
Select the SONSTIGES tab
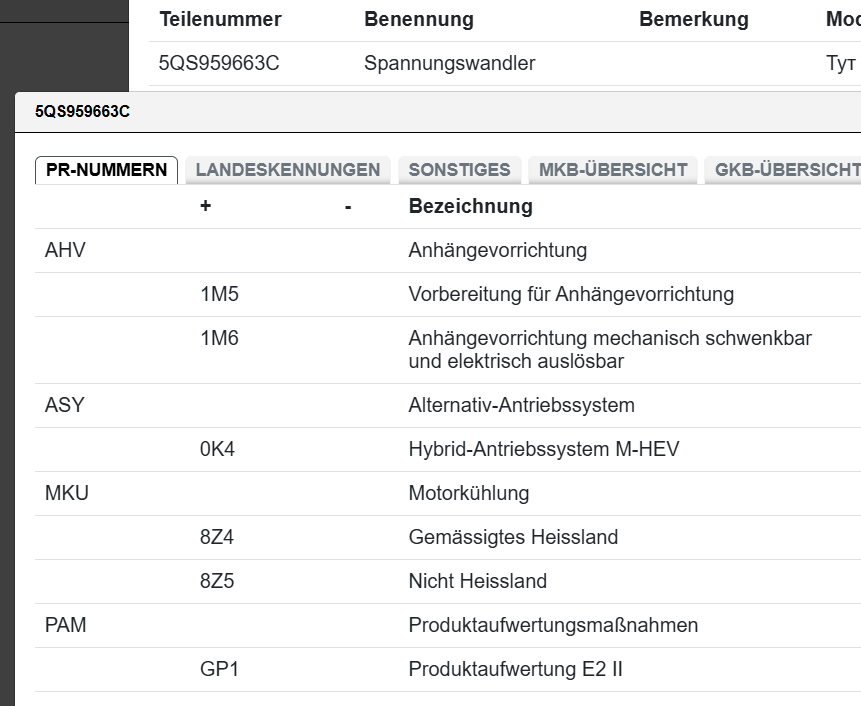(x=459, y=170)
